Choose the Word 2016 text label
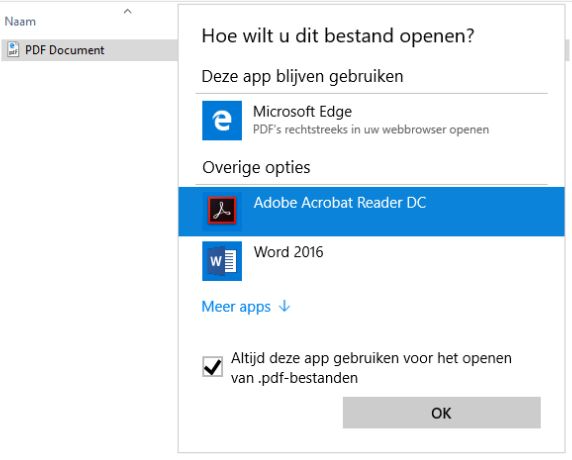Screen dimensions: 572x460 pyautogui.click(x=288, y=252)
